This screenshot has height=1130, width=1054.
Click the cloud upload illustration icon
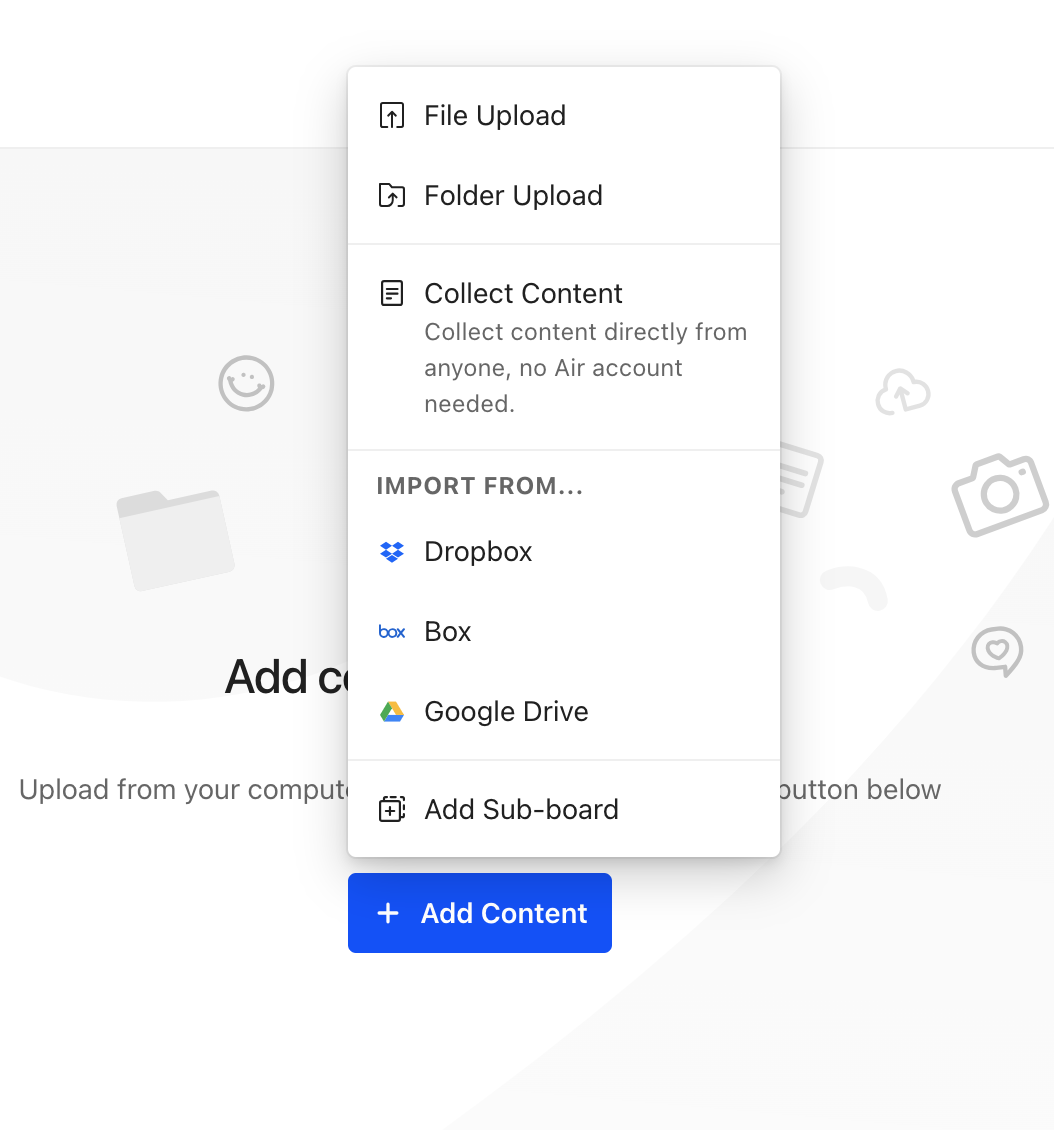(903, 392)
